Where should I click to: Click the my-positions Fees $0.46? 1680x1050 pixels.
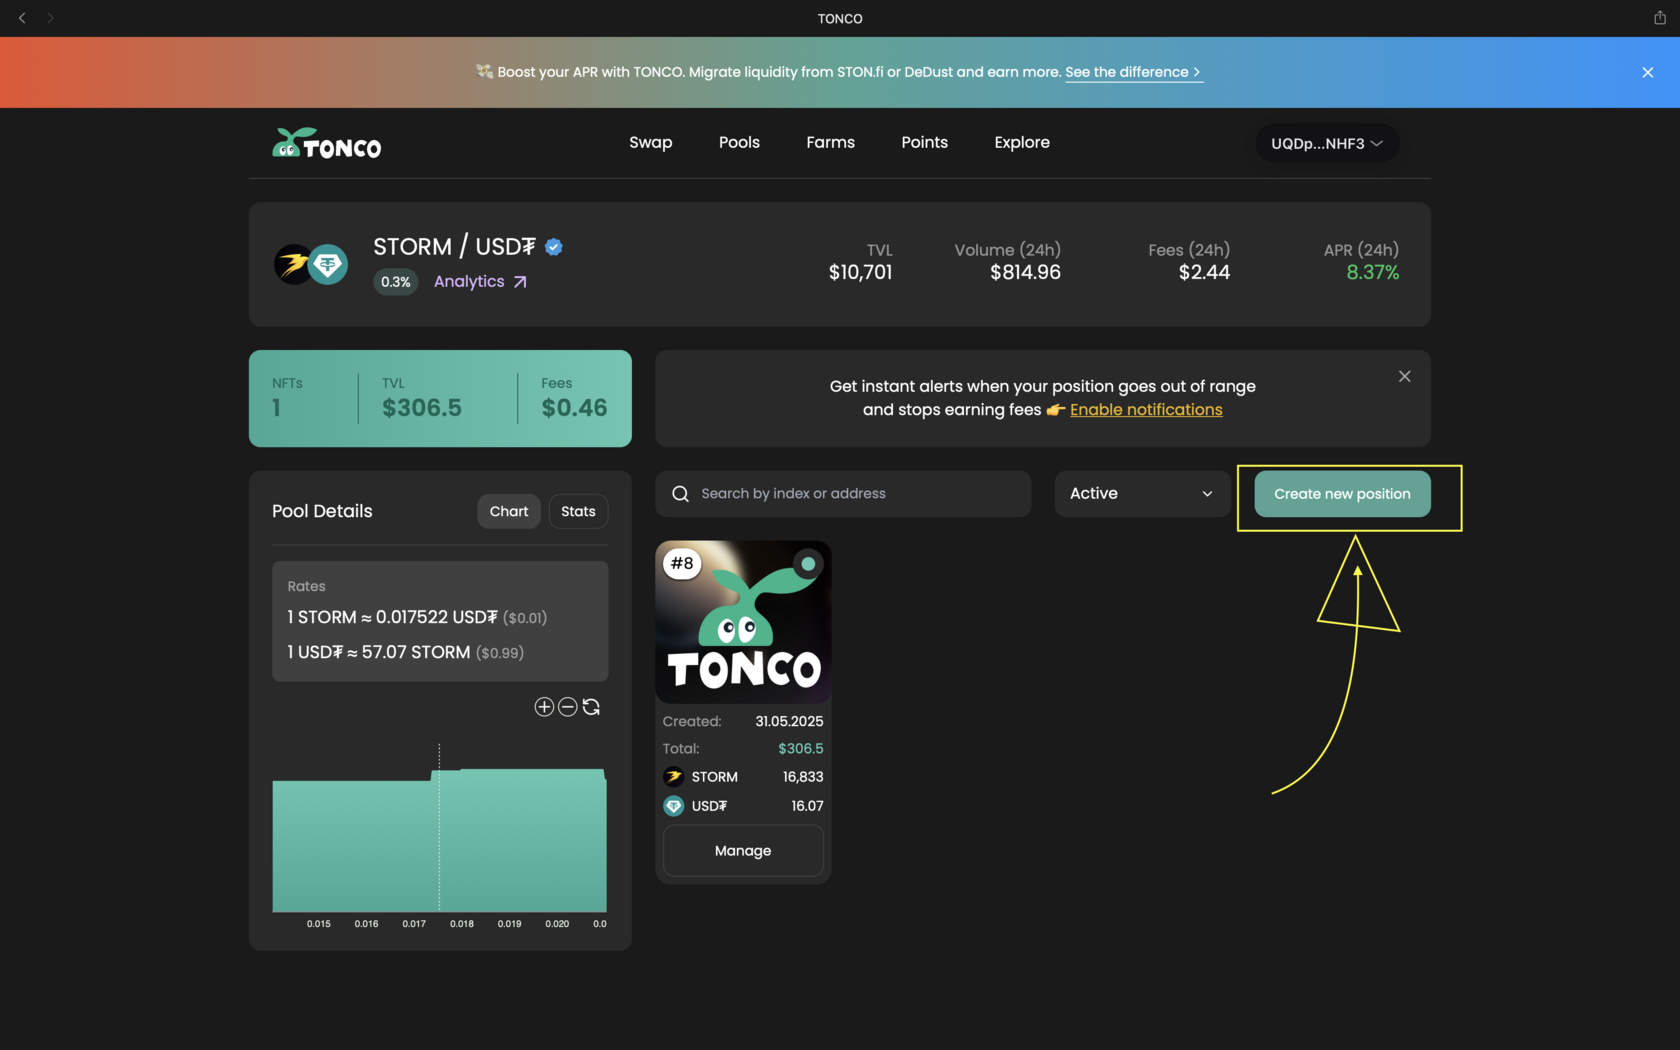click(574, 408)
